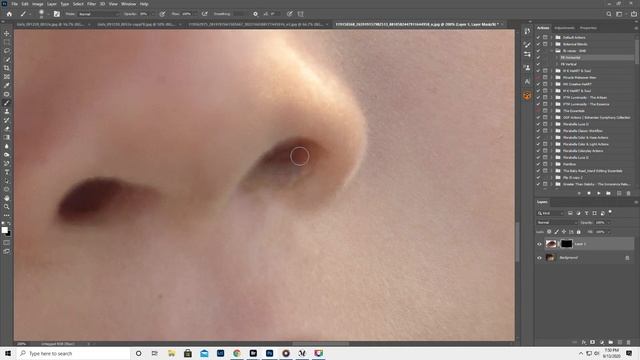Select the Eyedropper tool

tap(7, 85)
